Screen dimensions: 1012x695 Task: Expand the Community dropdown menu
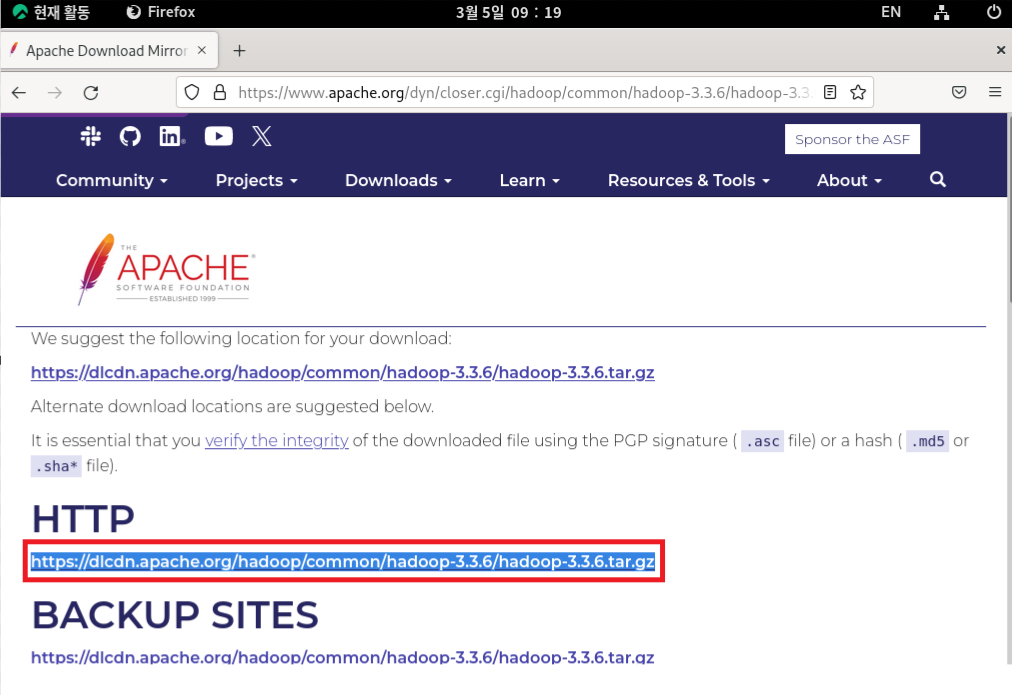tap(112, 180)
